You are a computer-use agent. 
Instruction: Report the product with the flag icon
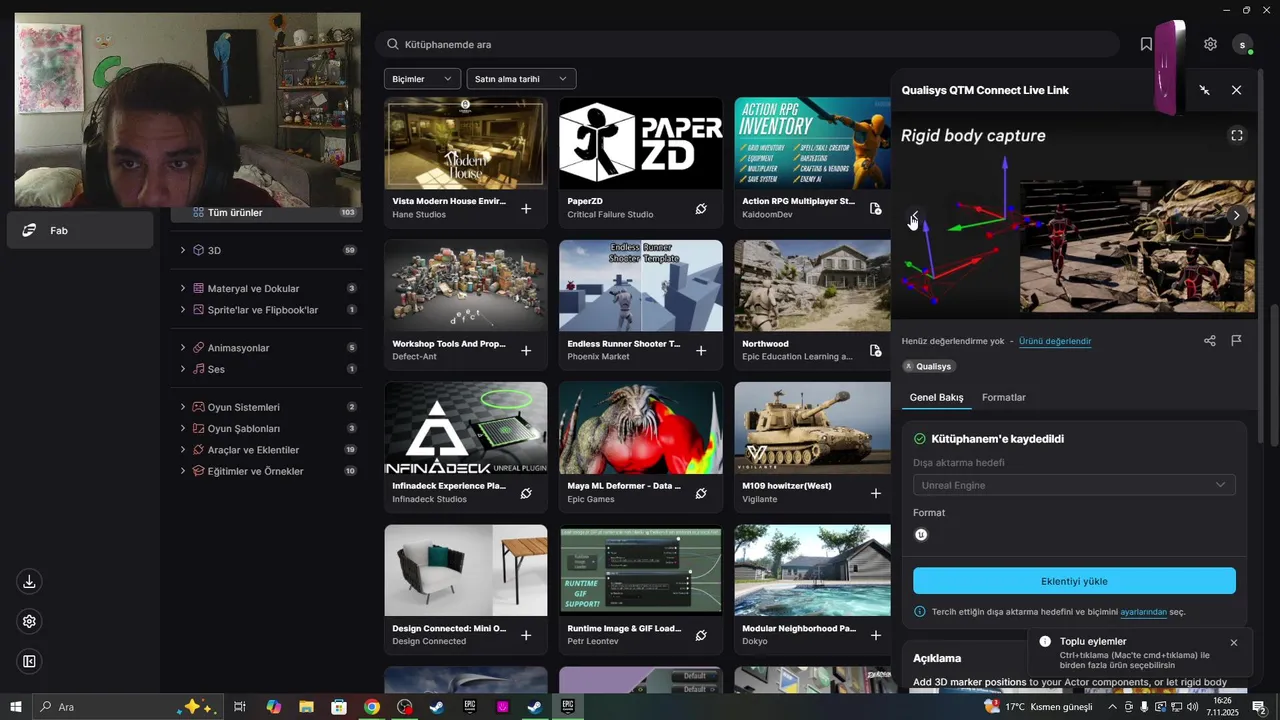click(x=1236, y=341)
